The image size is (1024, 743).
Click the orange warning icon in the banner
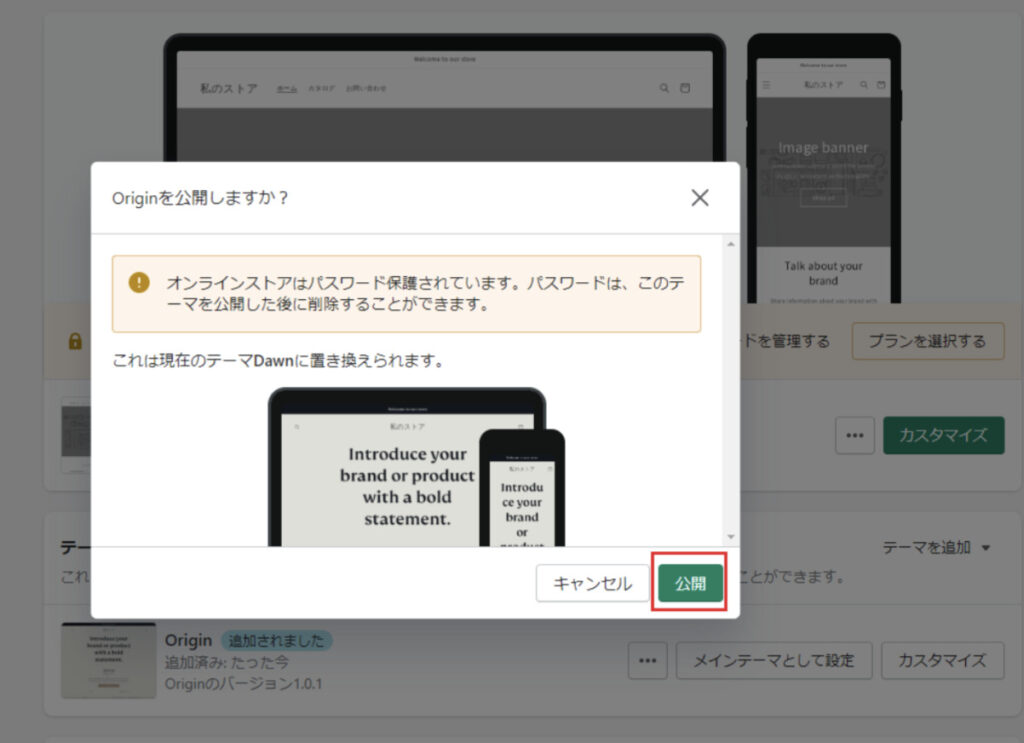(x=139, y=282)
